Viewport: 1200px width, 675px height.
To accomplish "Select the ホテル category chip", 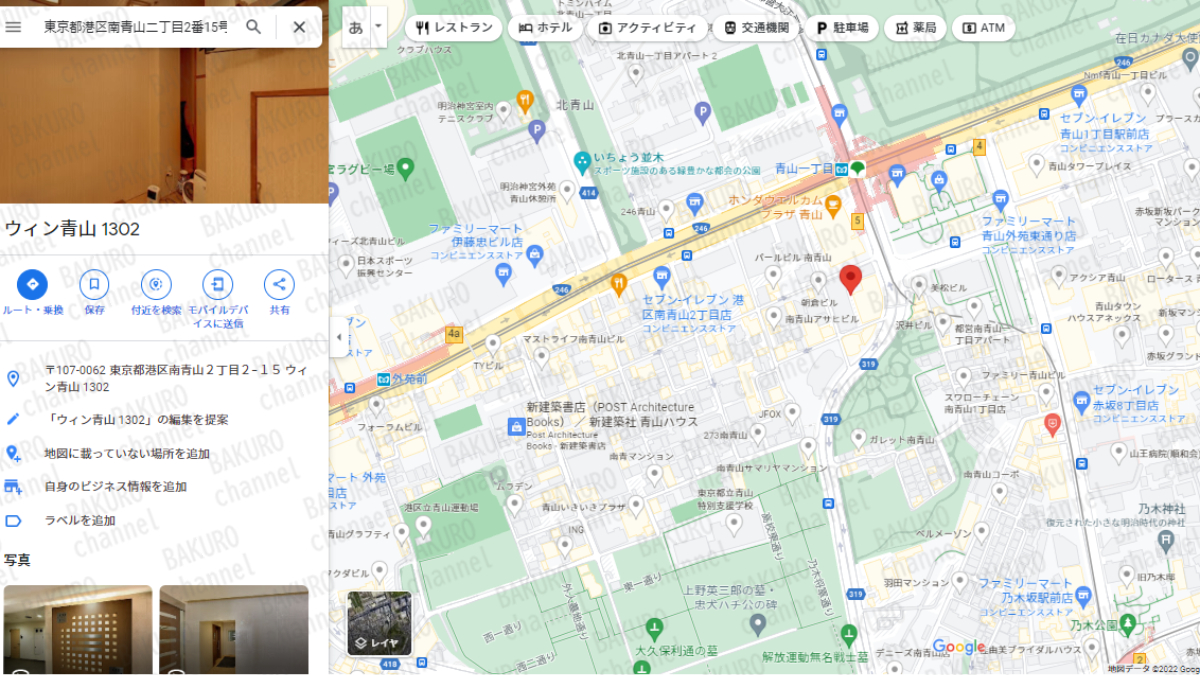I will 546,28.
